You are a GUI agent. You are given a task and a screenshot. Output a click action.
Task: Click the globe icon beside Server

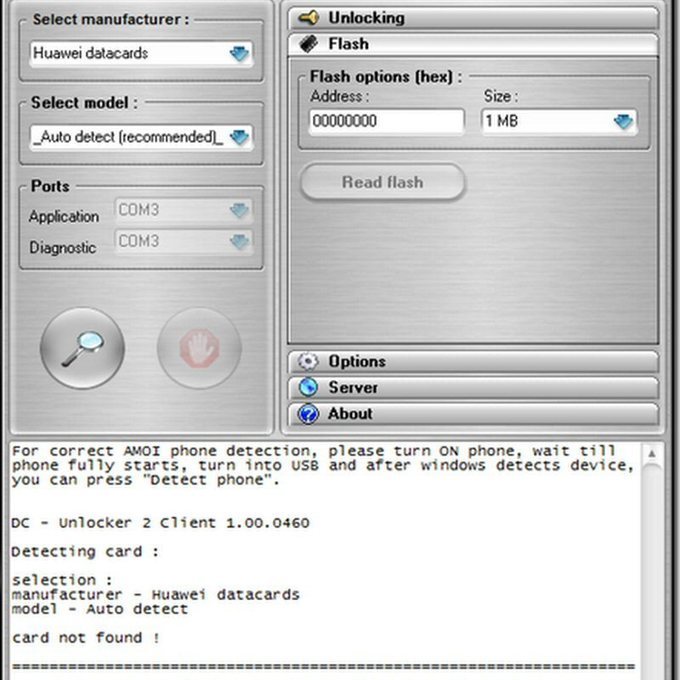(x=309, y=388)
